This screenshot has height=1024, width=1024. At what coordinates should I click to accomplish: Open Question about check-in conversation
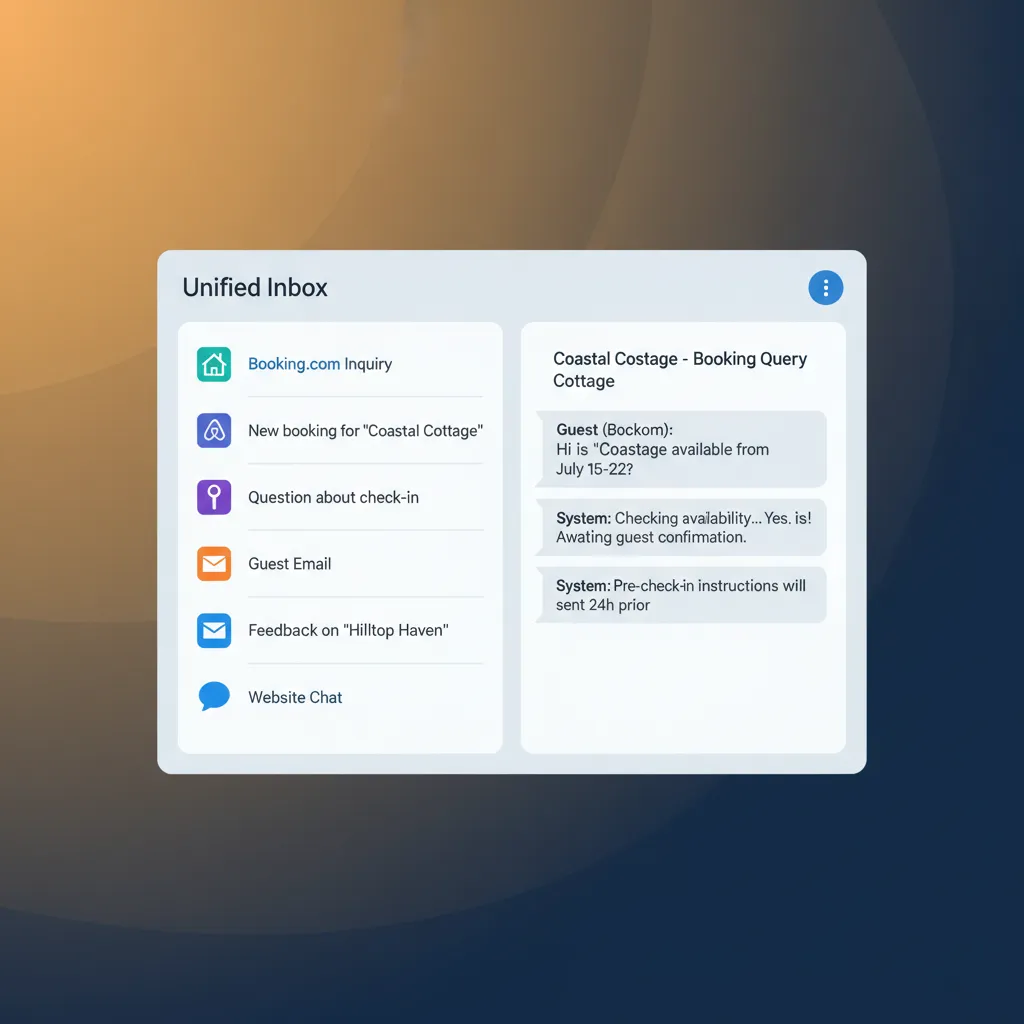coord(334,497)
